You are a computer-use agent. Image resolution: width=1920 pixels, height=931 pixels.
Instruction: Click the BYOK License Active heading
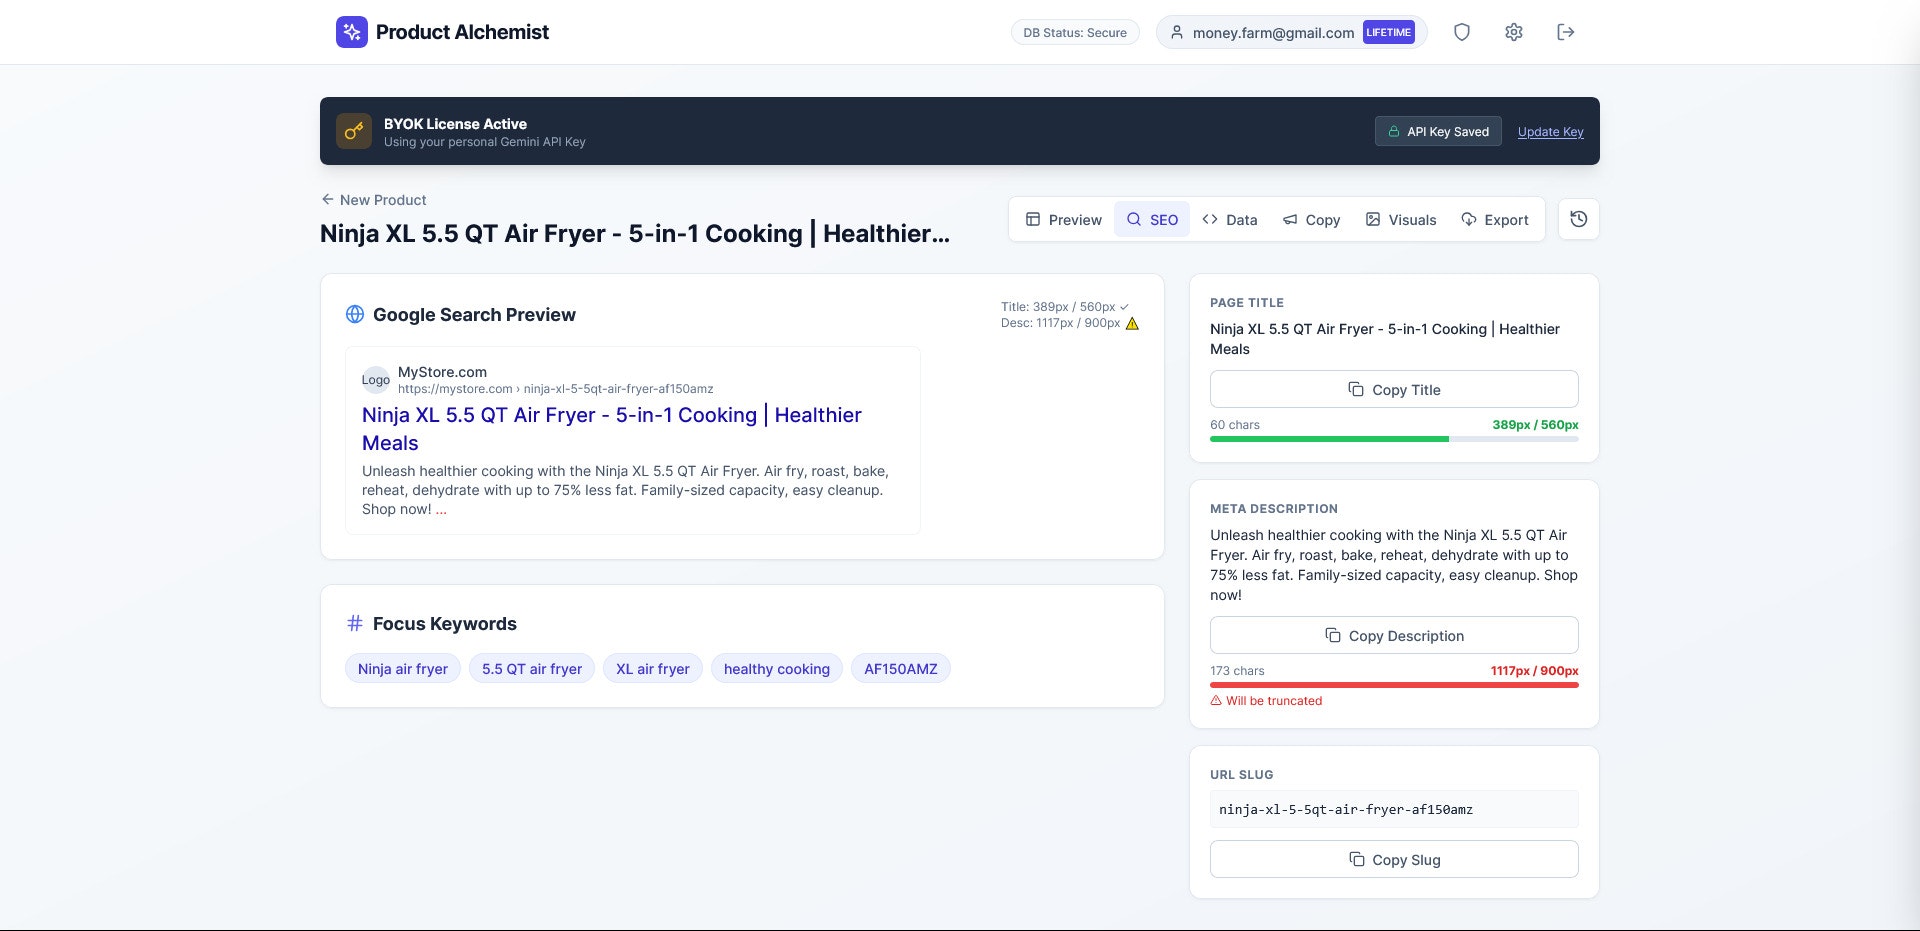pyautogui.click(x=455, y=123)
